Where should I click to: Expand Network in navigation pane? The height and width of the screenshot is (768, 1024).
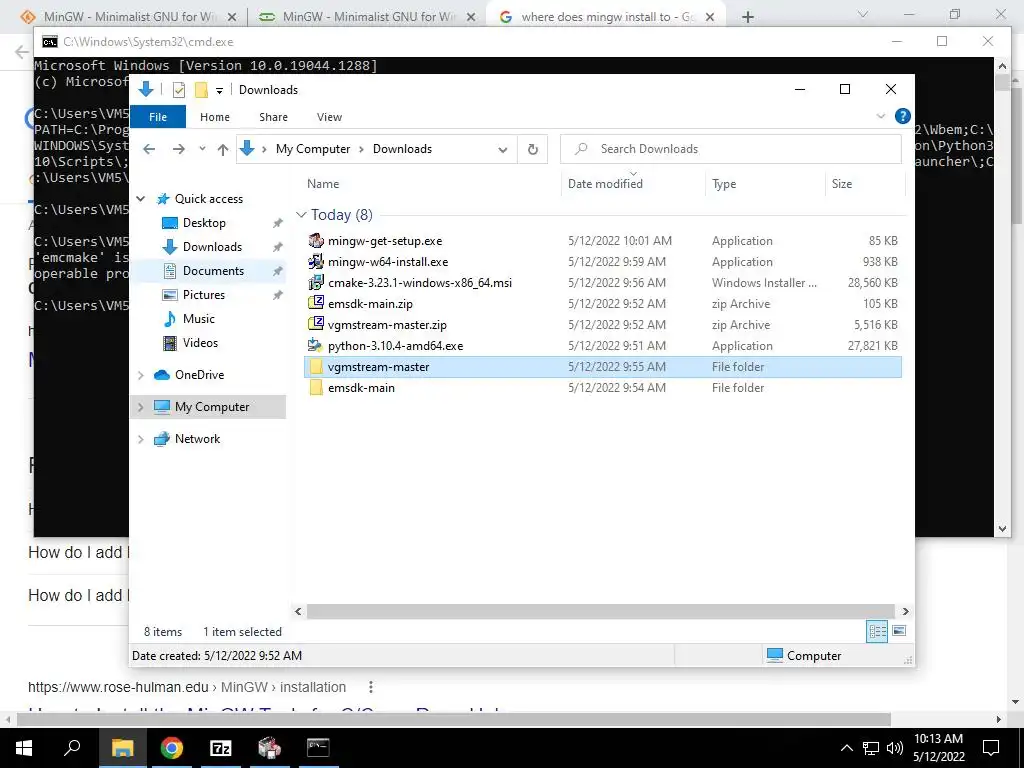140,439
